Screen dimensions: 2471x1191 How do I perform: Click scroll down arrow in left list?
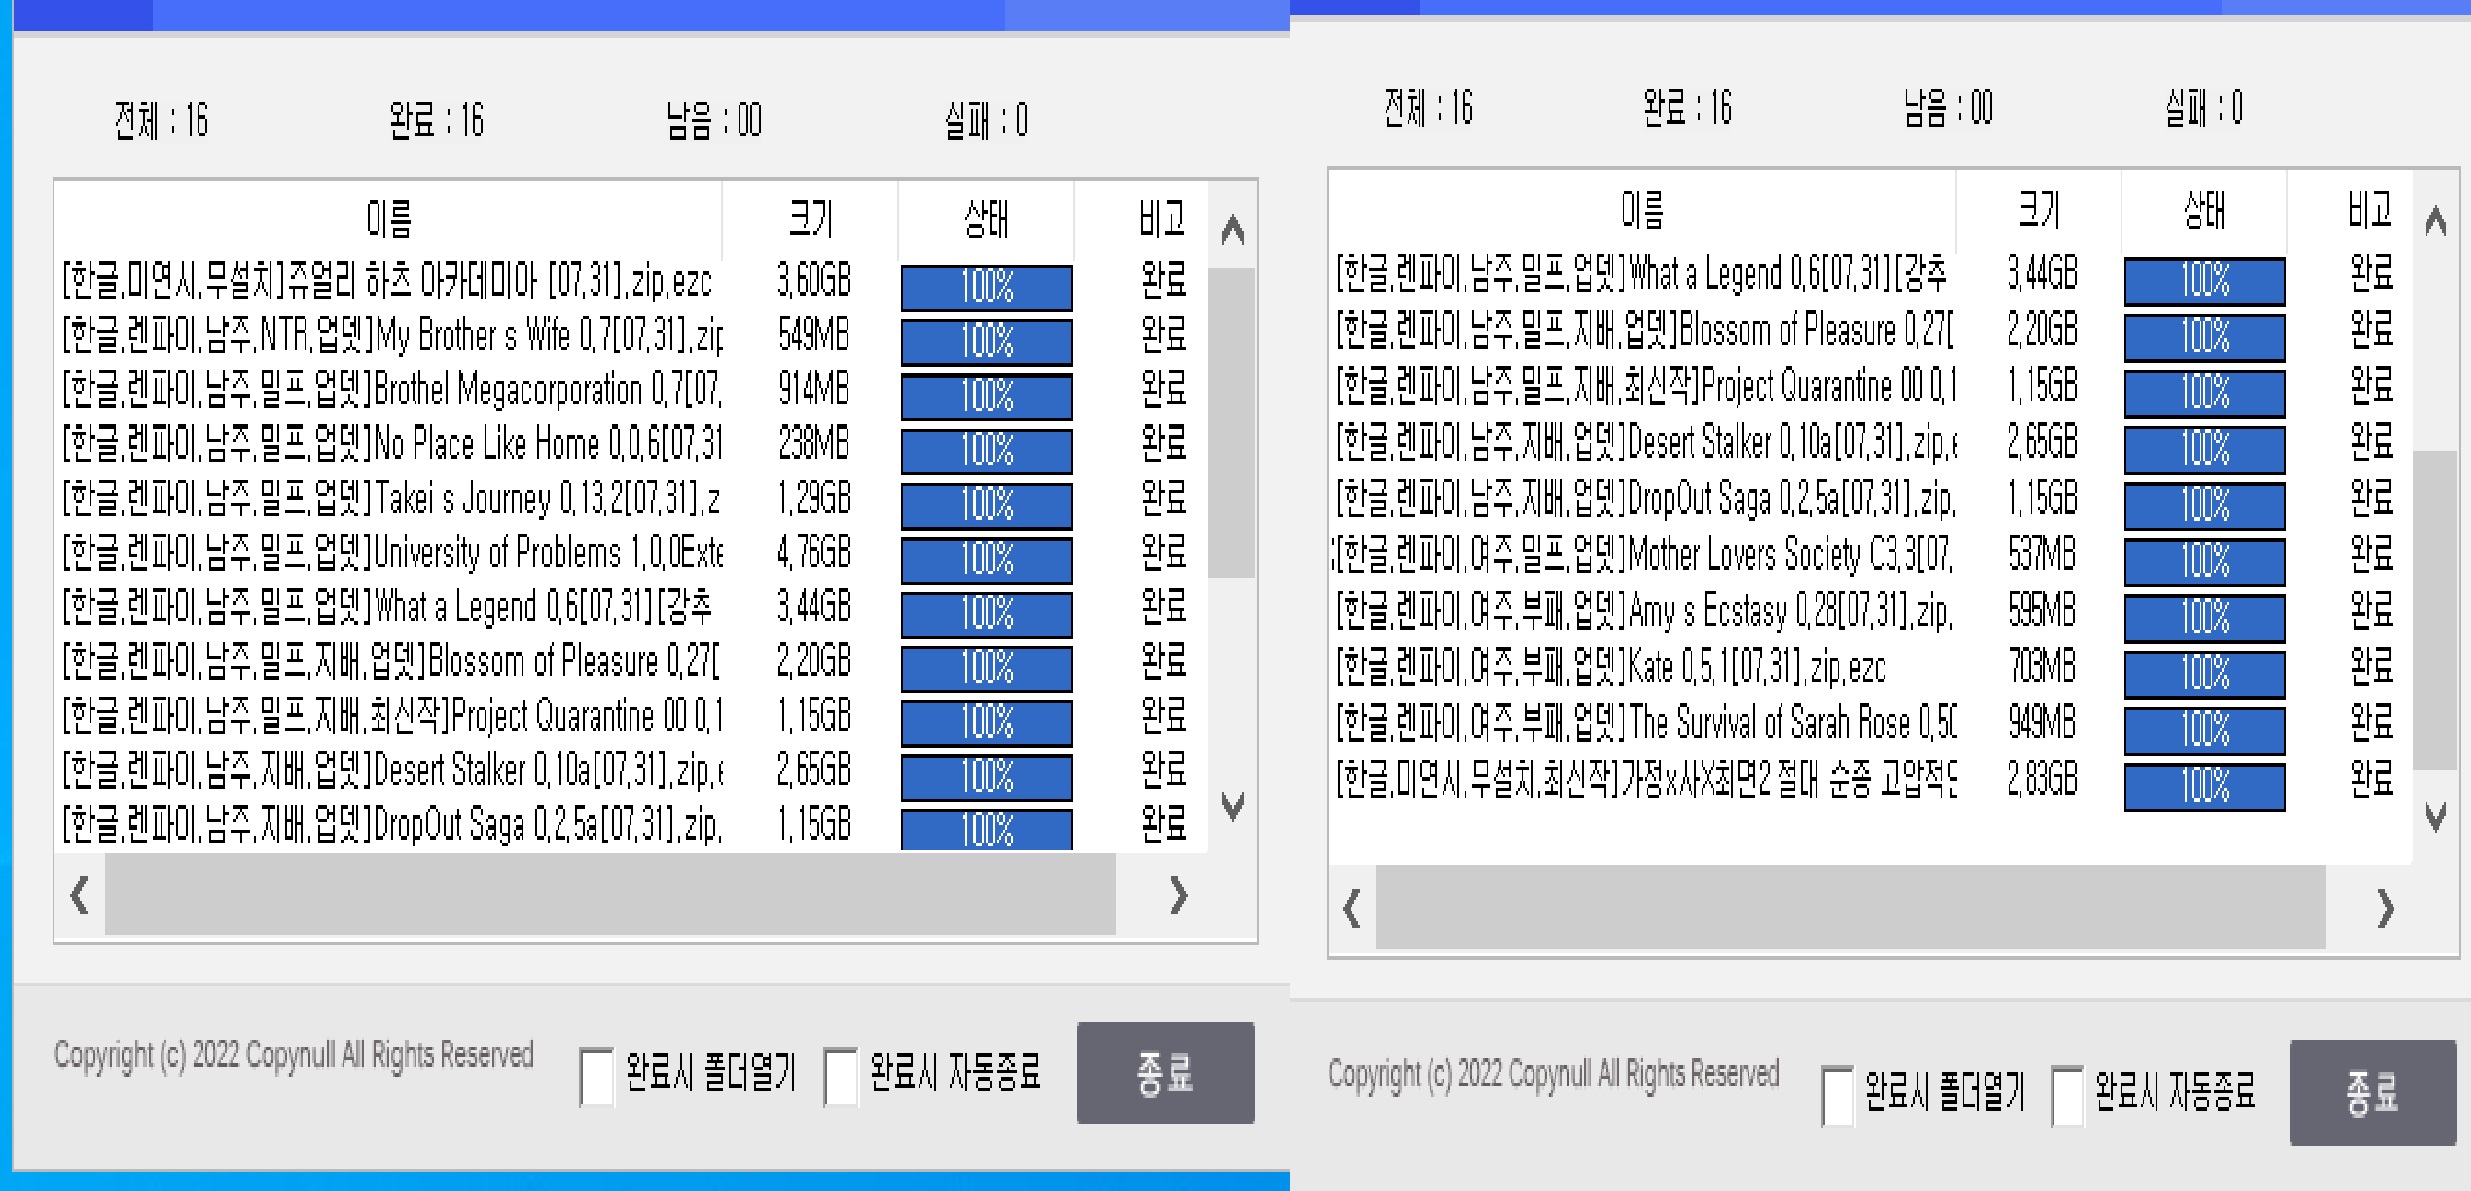[x=1233, y=805]
